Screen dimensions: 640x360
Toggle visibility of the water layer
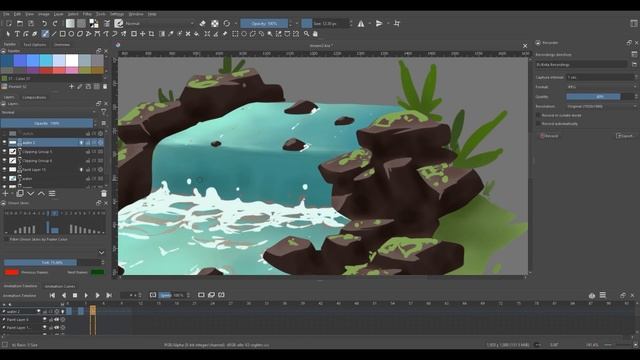(4, 178)
